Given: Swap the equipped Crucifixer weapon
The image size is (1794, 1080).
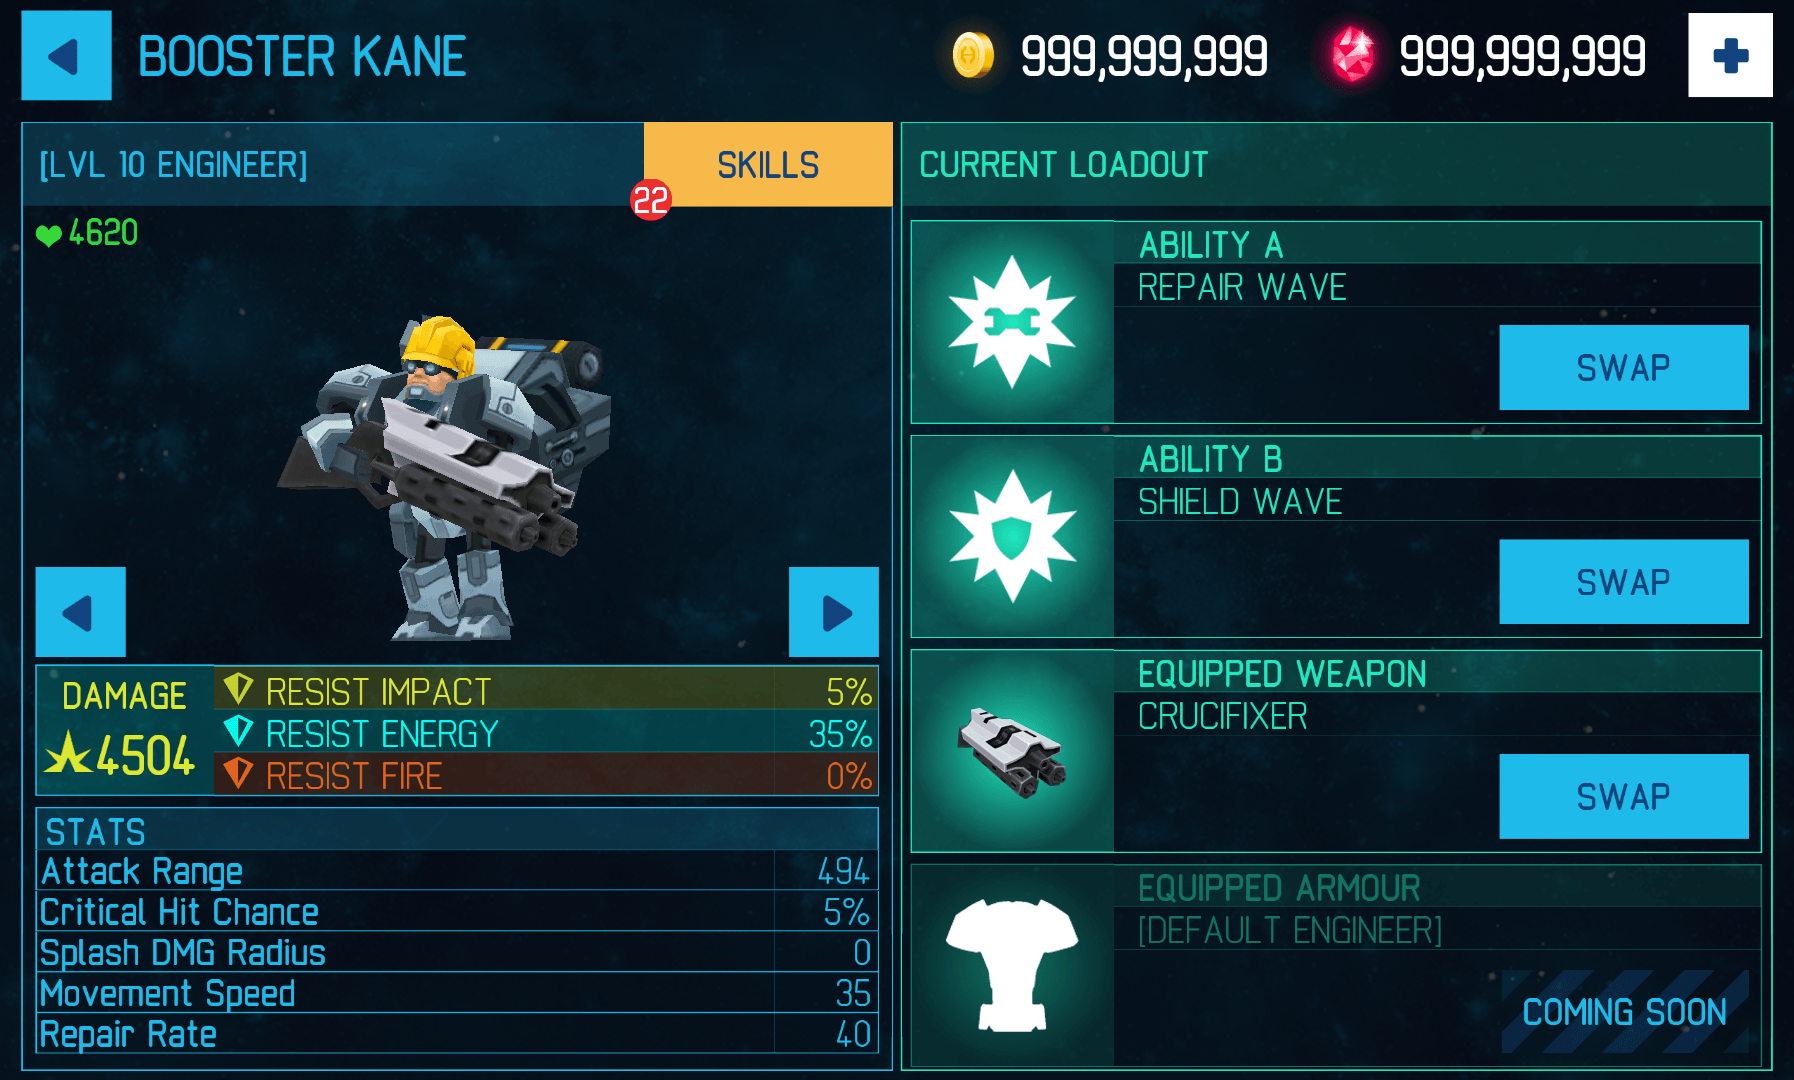Looking at the screenshot, I should tap(1624, 796).
